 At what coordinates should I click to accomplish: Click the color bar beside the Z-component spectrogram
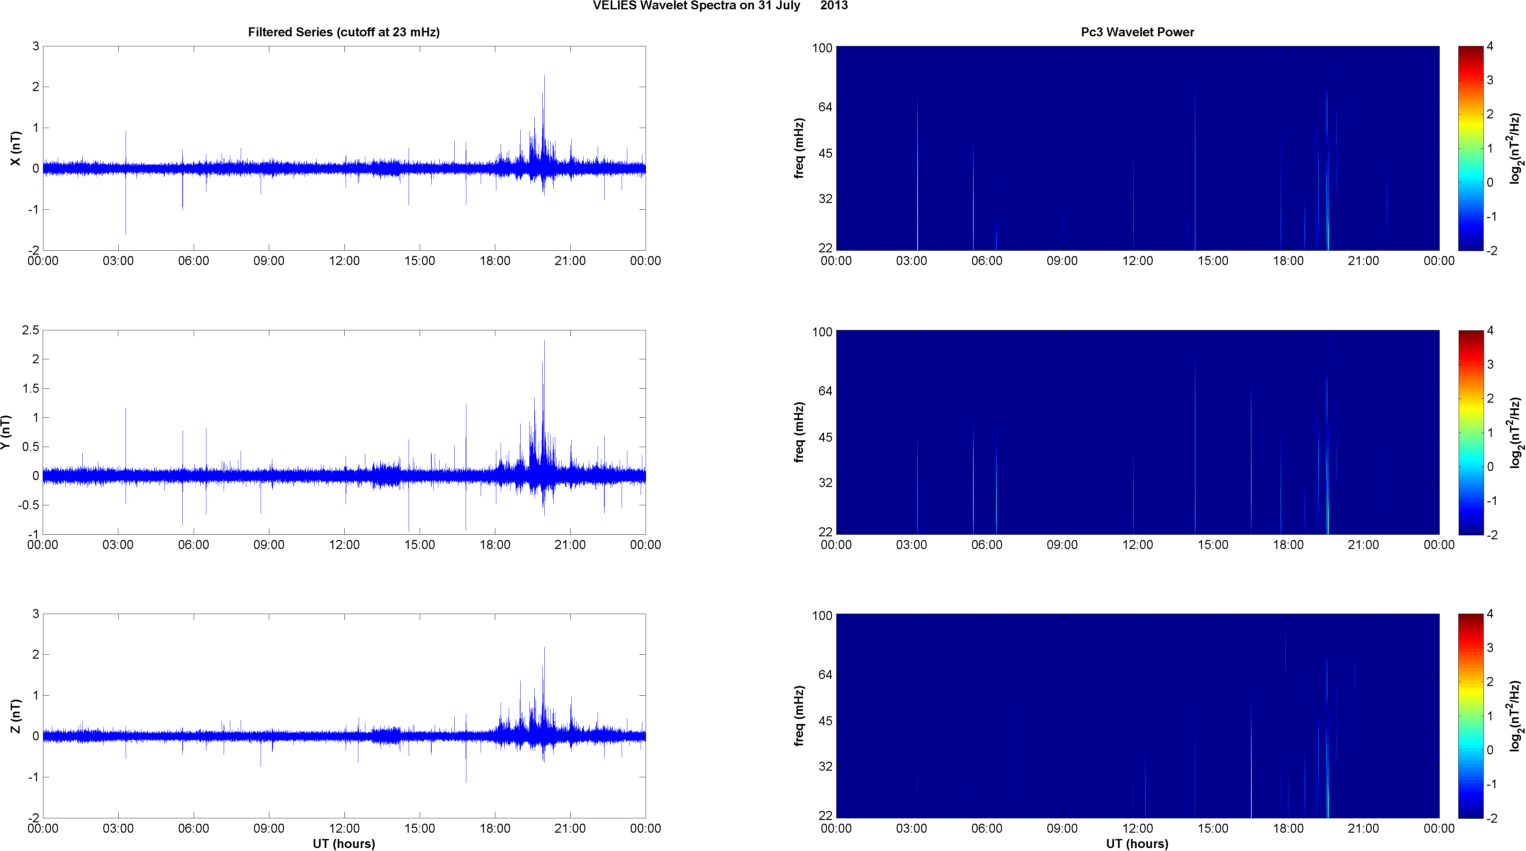pos(1470,716)
